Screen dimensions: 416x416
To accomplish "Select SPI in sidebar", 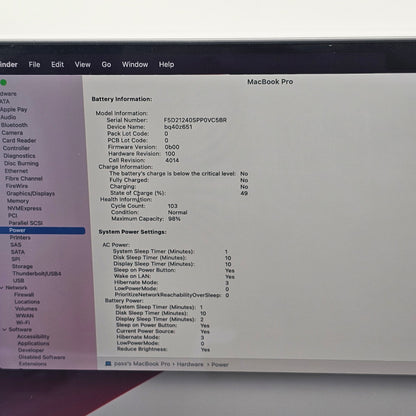I will point(16,259).
